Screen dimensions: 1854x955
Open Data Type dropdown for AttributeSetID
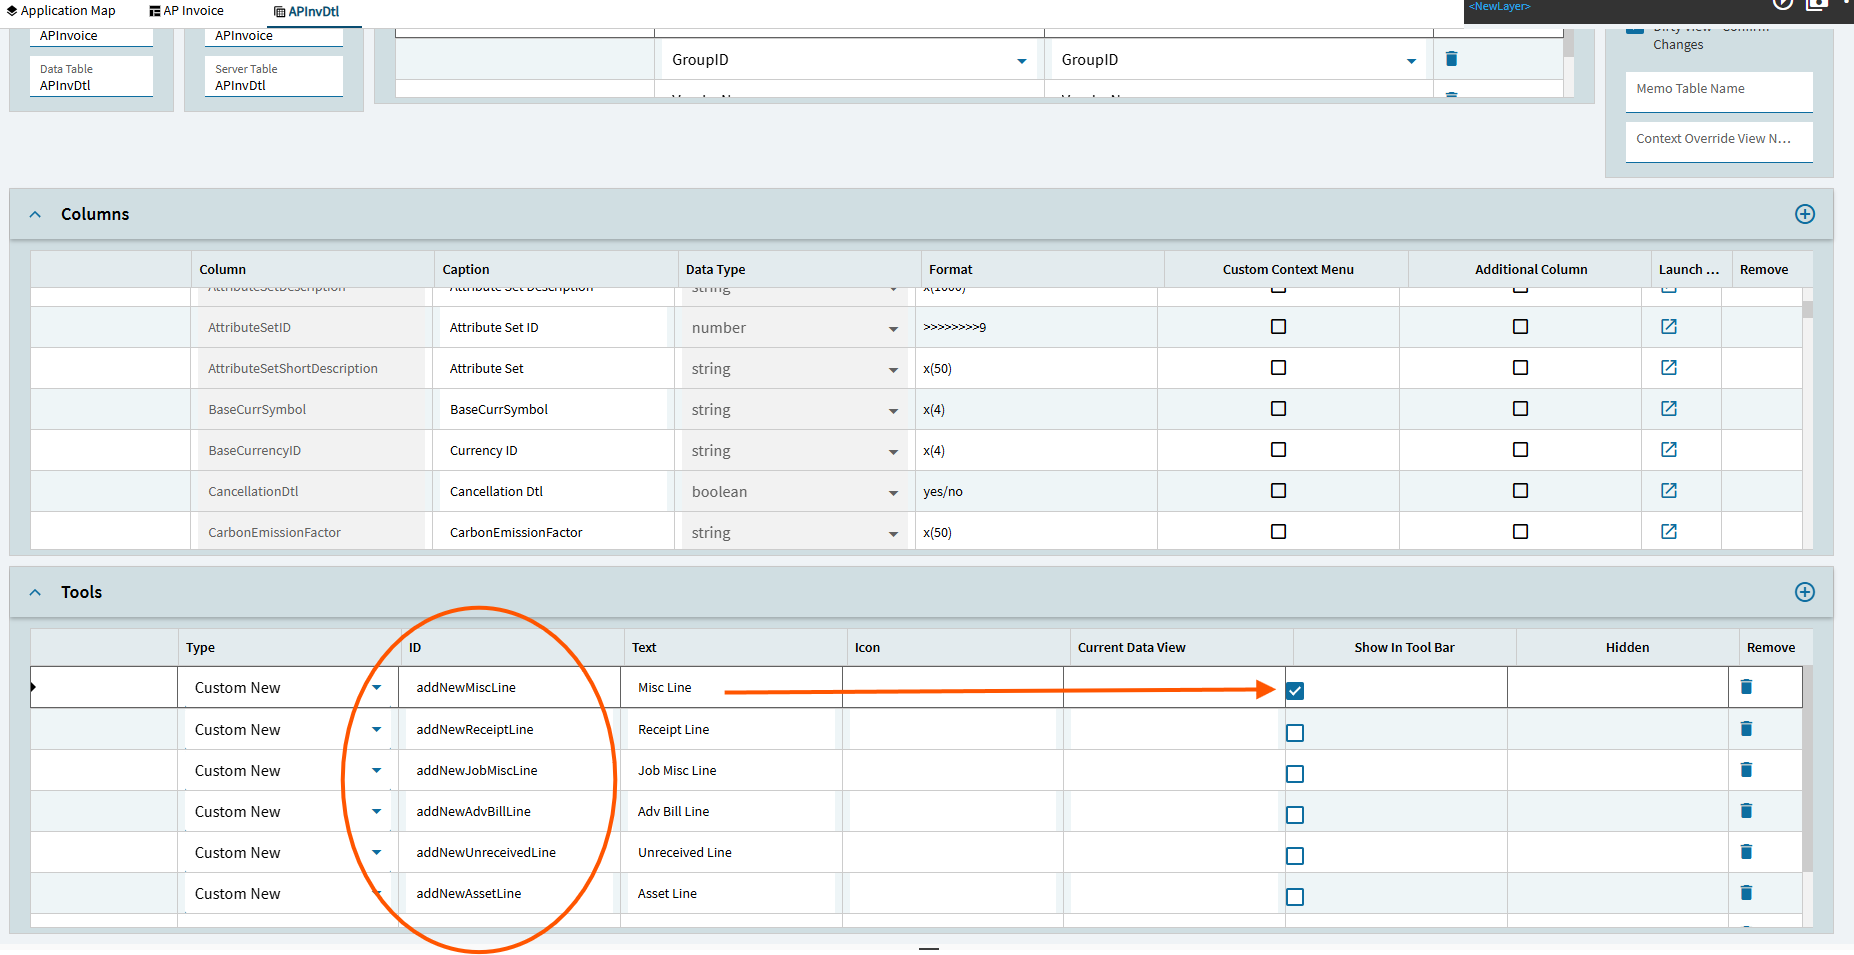(893, 329)
